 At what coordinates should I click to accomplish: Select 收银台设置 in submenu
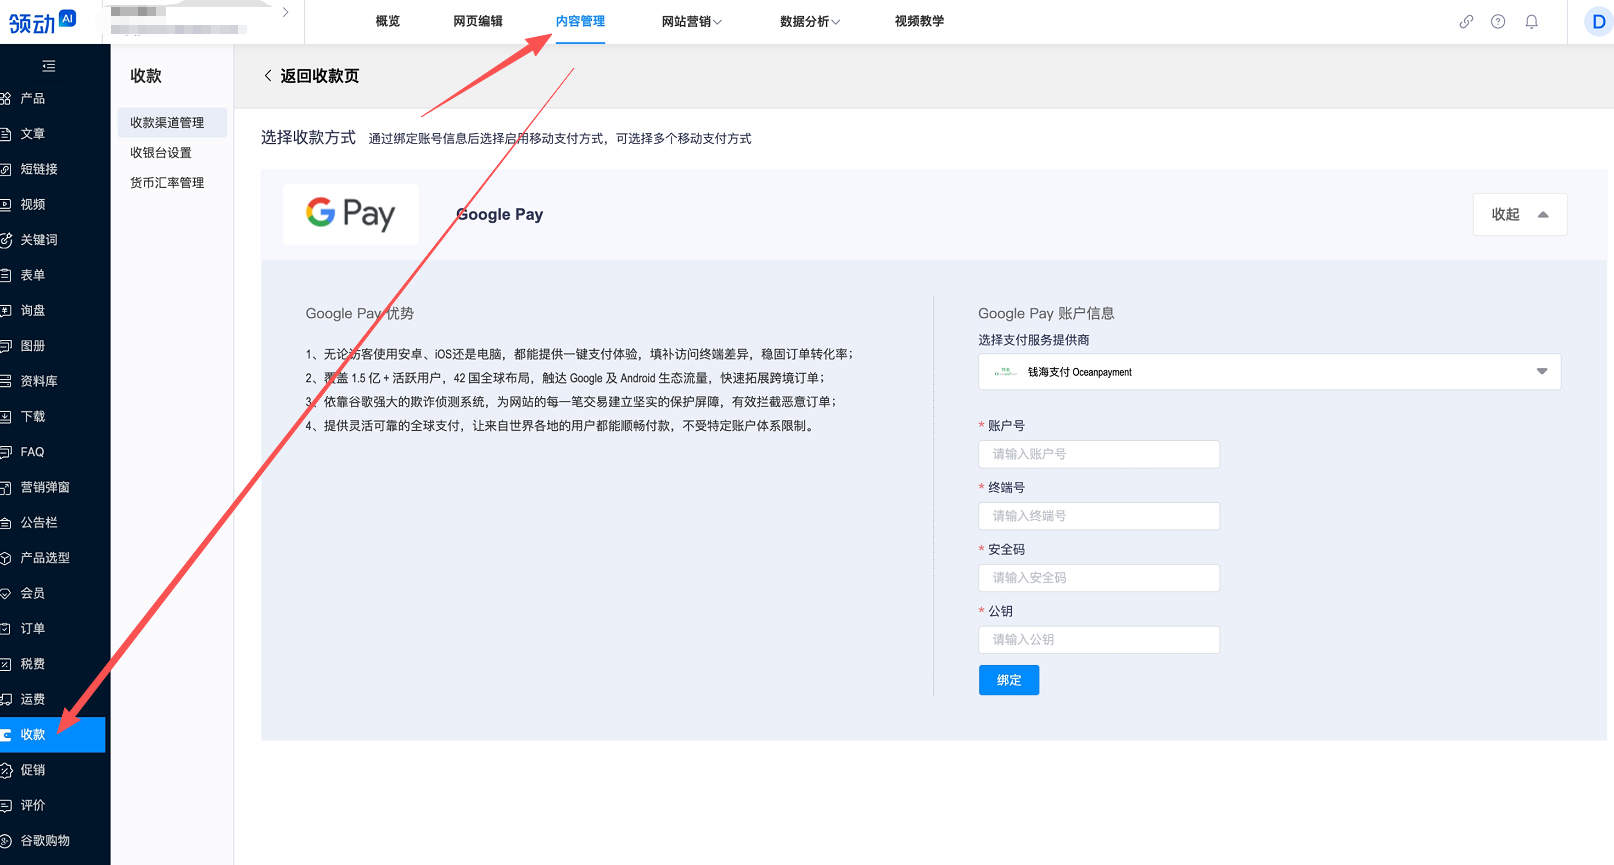coord(161,153)
